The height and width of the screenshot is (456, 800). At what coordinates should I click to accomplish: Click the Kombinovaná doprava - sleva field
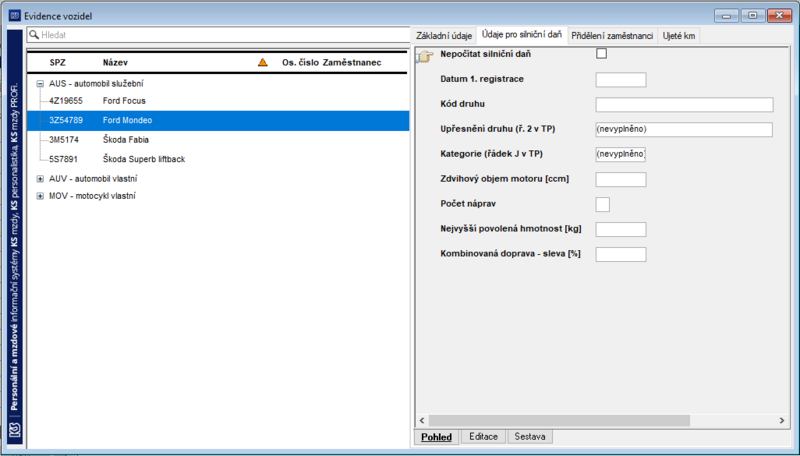tap(620, 255)
